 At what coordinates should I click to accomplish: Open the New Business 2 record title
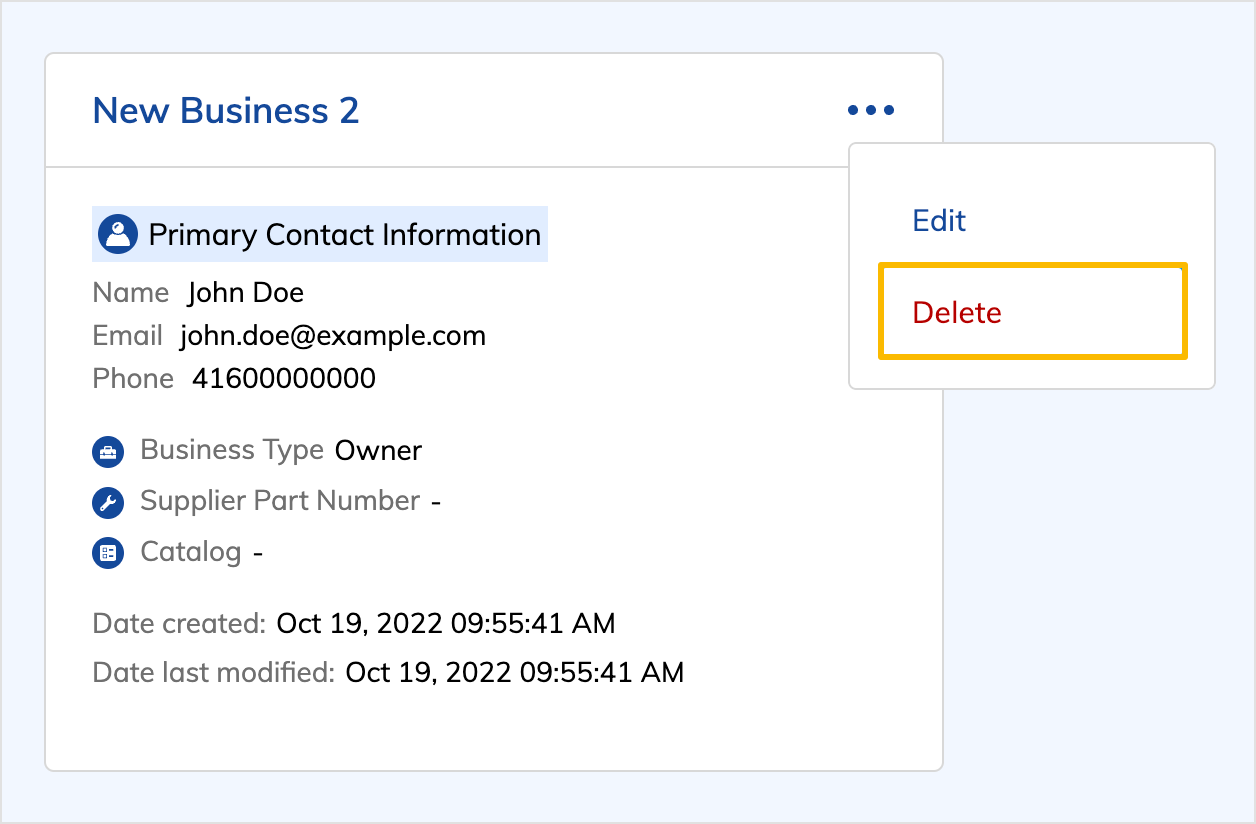click(225, 110)
